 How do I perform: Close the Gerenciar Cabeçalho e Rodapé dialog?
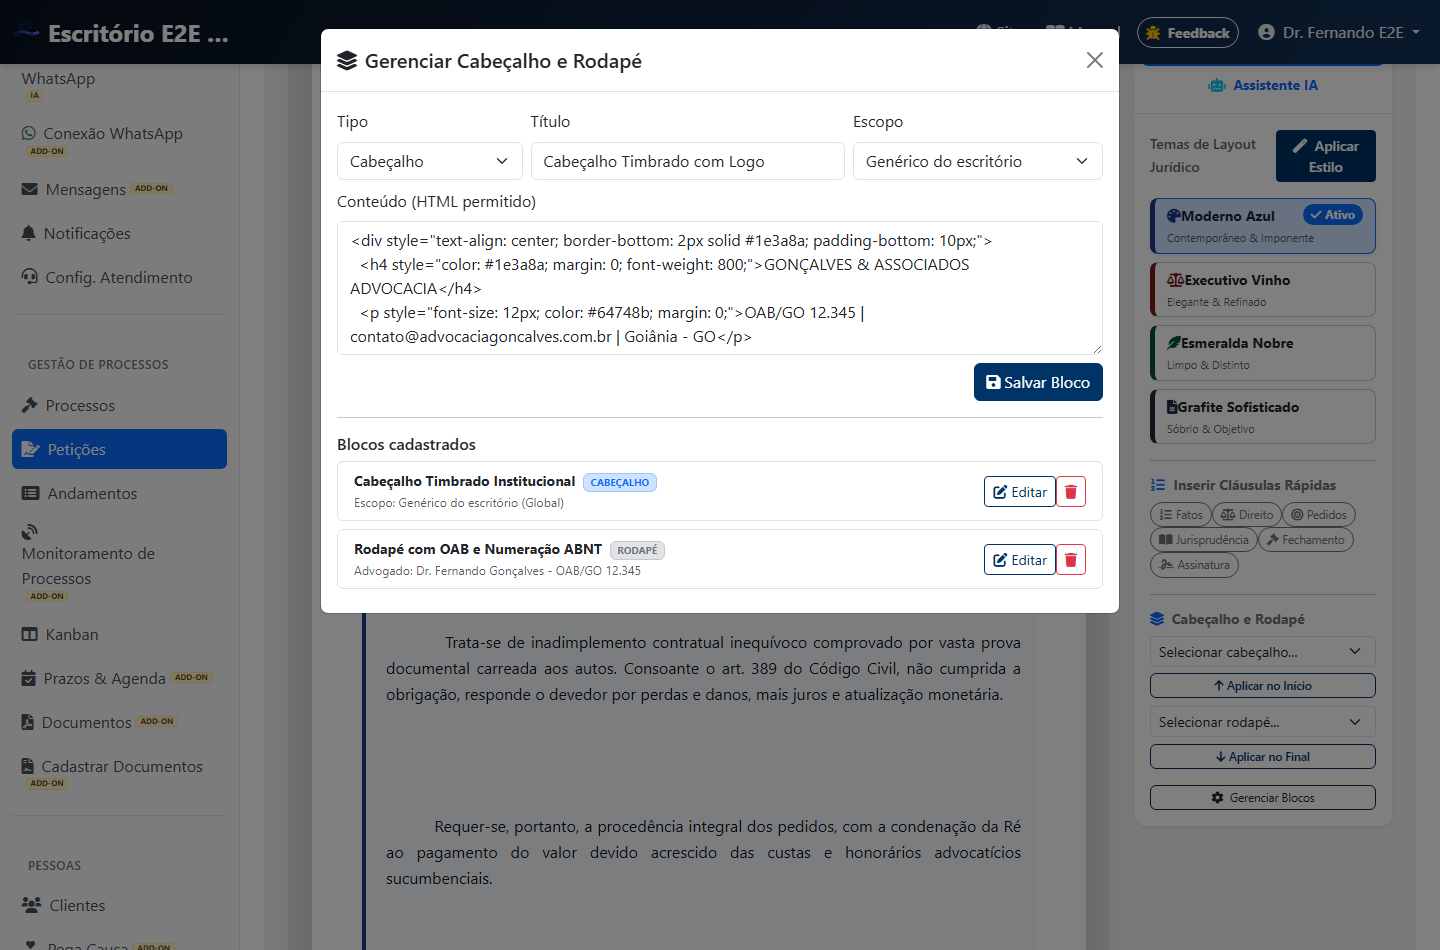1095,60
